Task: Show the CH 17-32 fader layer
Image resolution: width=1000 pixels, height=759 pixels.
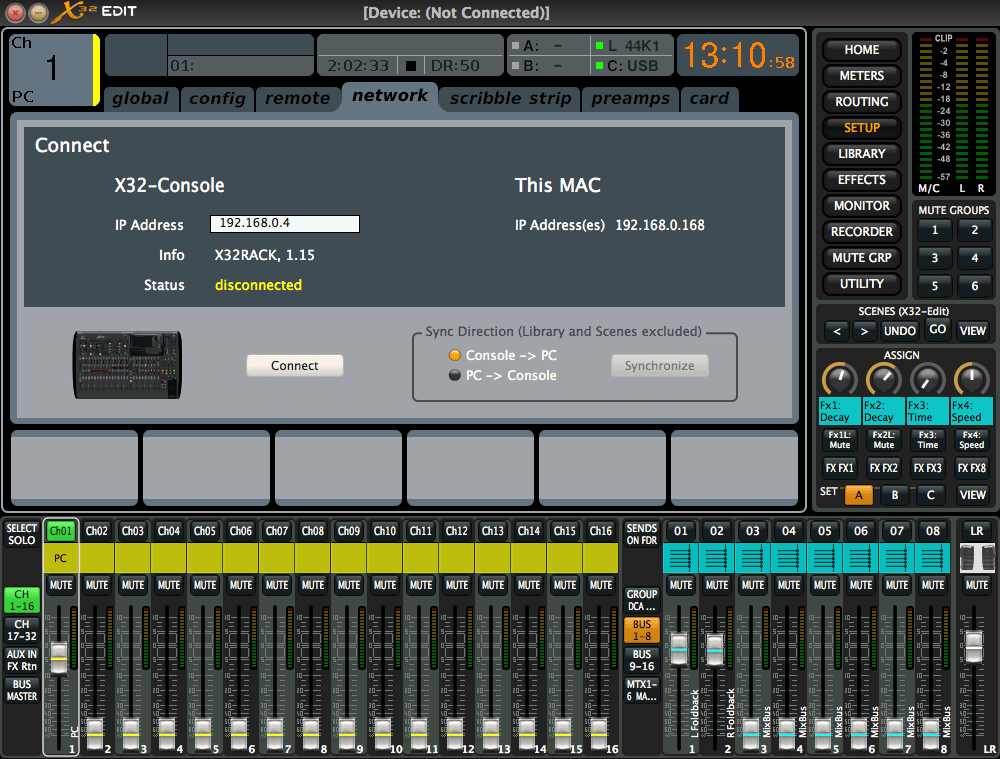Action: pyautogui.click(x=22, y=630)
